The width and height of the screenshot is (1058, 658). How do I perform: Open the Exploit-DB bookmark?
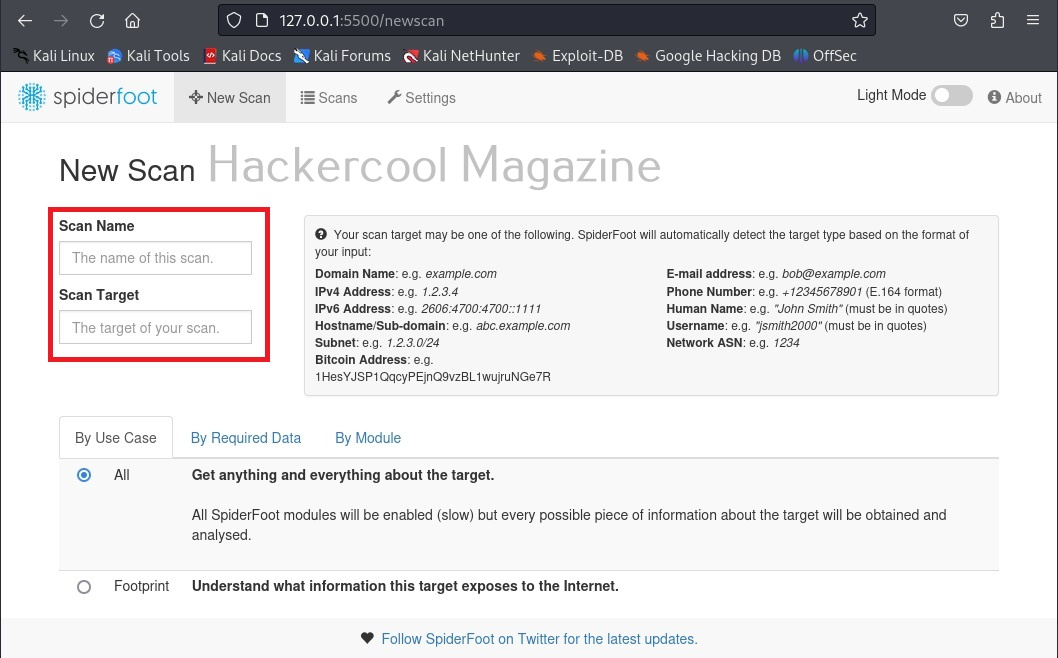(x=578, y=56)
